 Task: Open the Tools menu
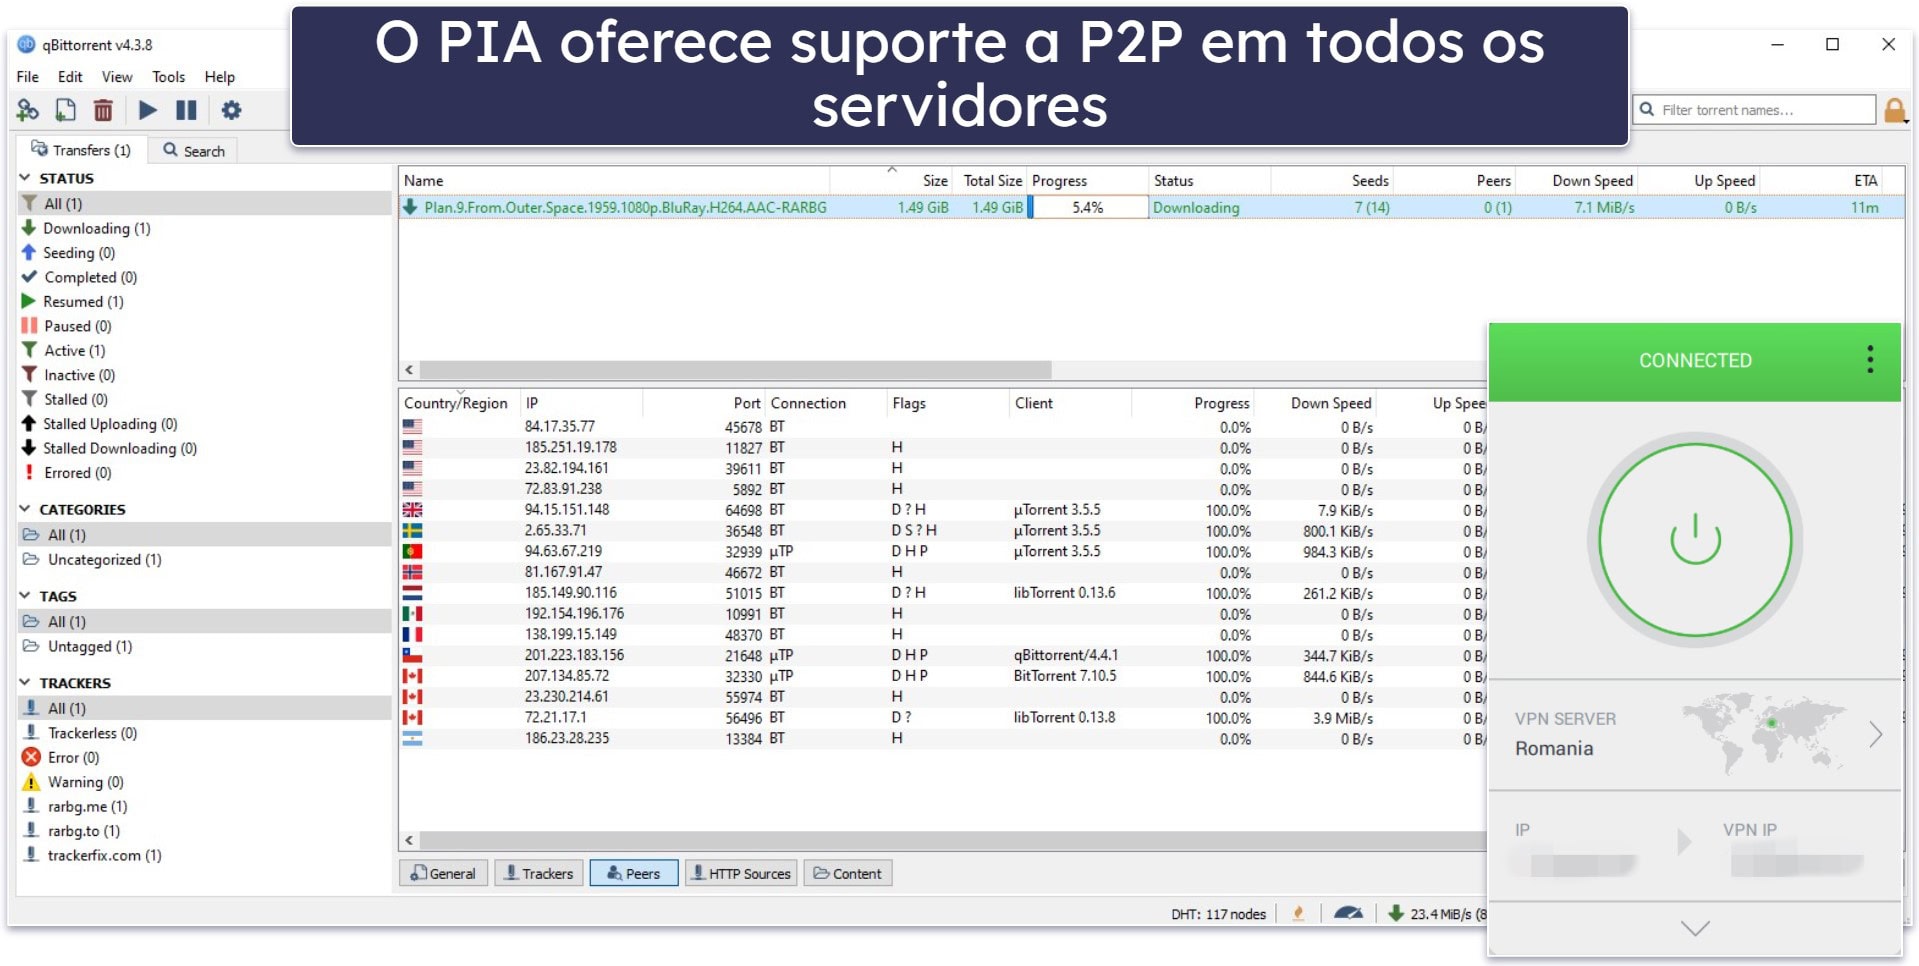(168, 77)
